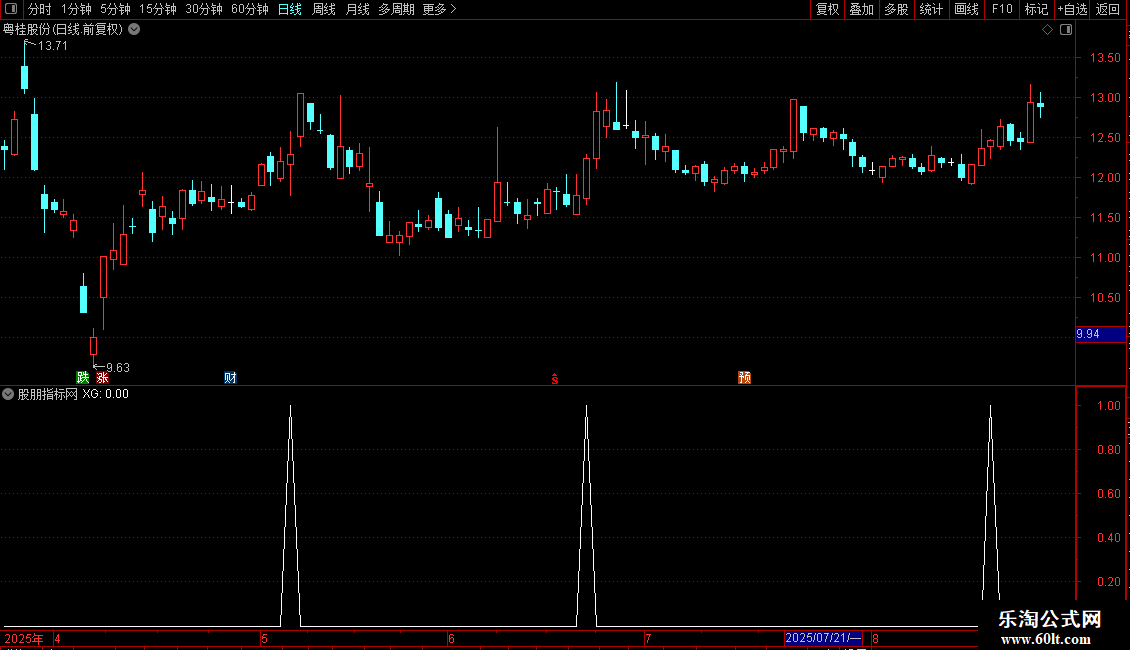
Task: Open the stock title dropdown arrow next to 粤桂股份
Action: 134,30
